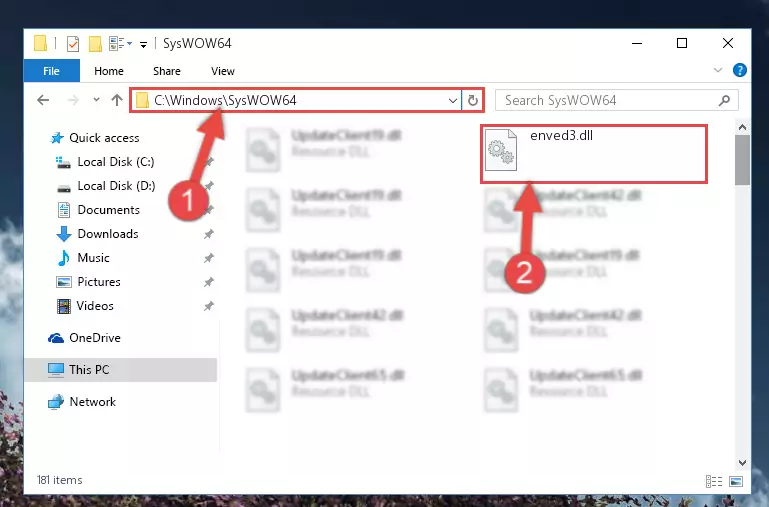Open the Customize Quick Access Toolbar dropdown
The width and height of the screenshot is (769, 507).
(x=143, y=45)
